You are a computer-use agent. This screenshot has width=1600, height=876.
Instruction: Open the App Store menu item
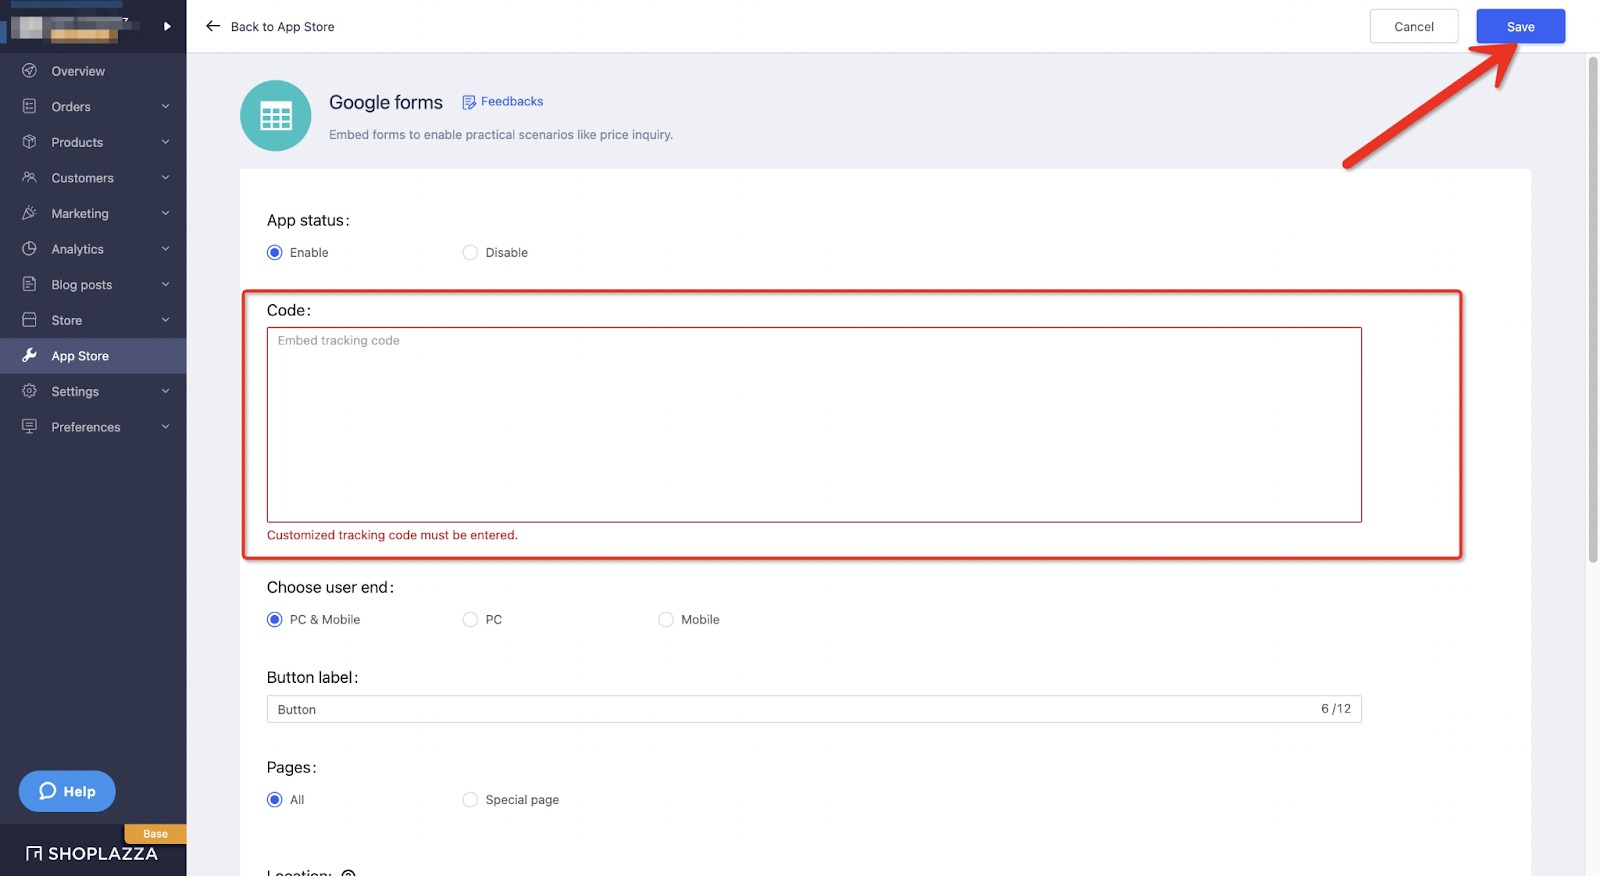(93, 355)
